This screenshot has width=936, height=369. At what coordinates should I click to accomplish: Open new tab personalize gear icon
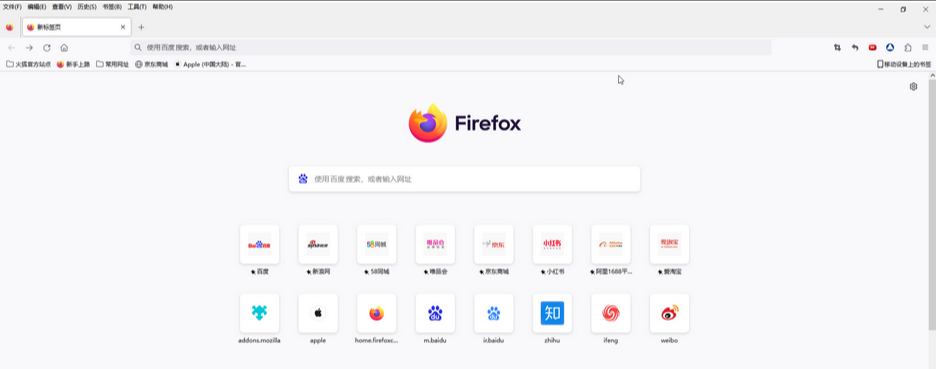tap(913, 87)
